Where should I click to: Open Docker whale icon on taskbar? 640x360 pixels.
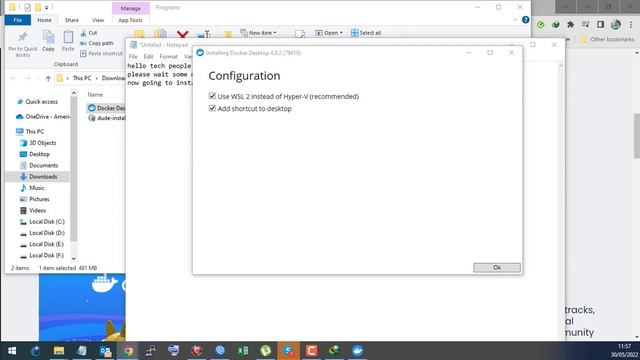[358, 351]
